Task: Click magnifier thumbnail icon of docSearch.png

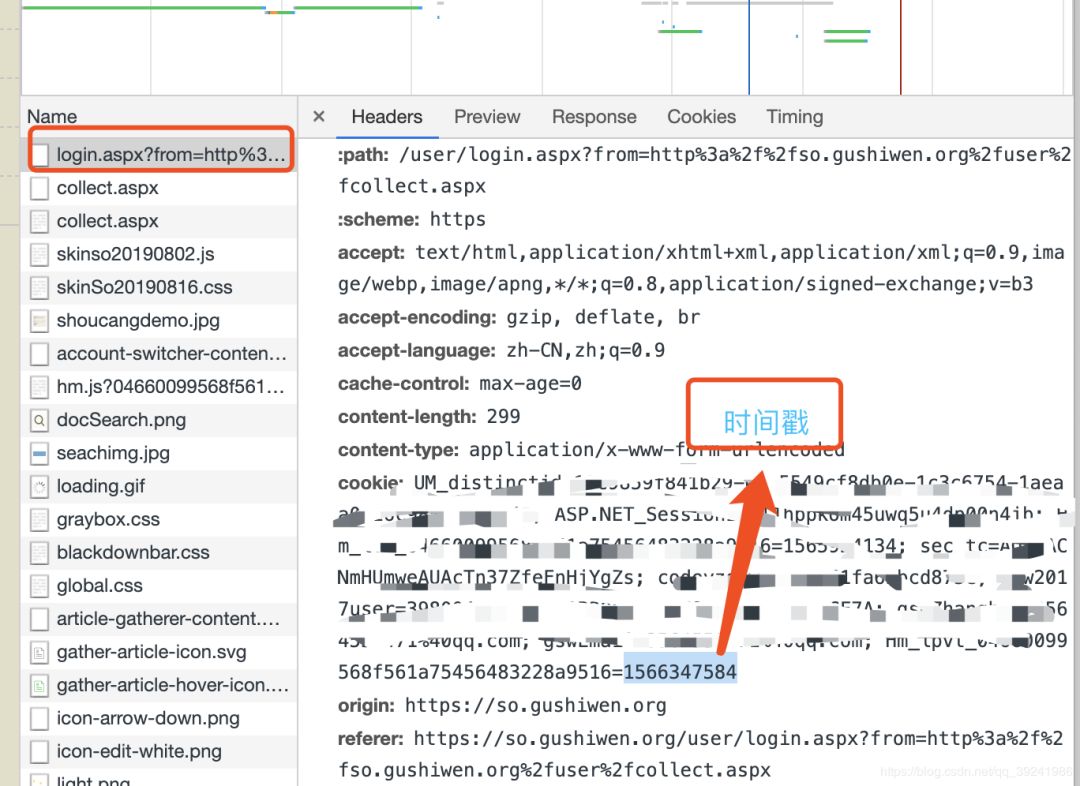Action: 40,420
